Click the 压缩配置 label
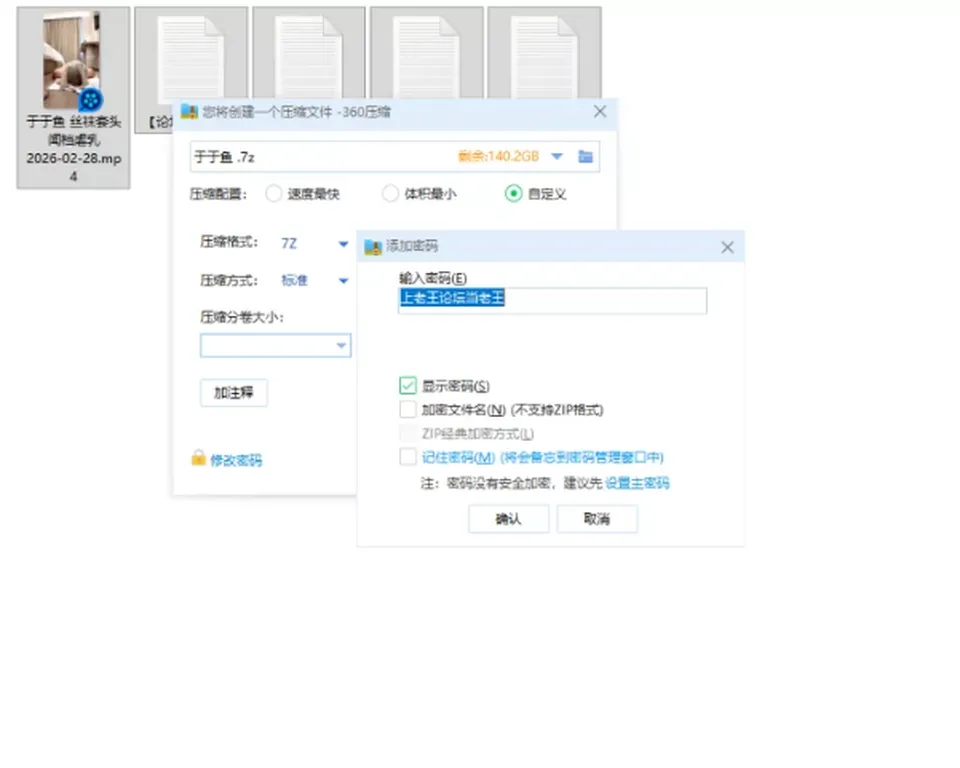Viewport: 960px width, 768px height. coord(219,194)
